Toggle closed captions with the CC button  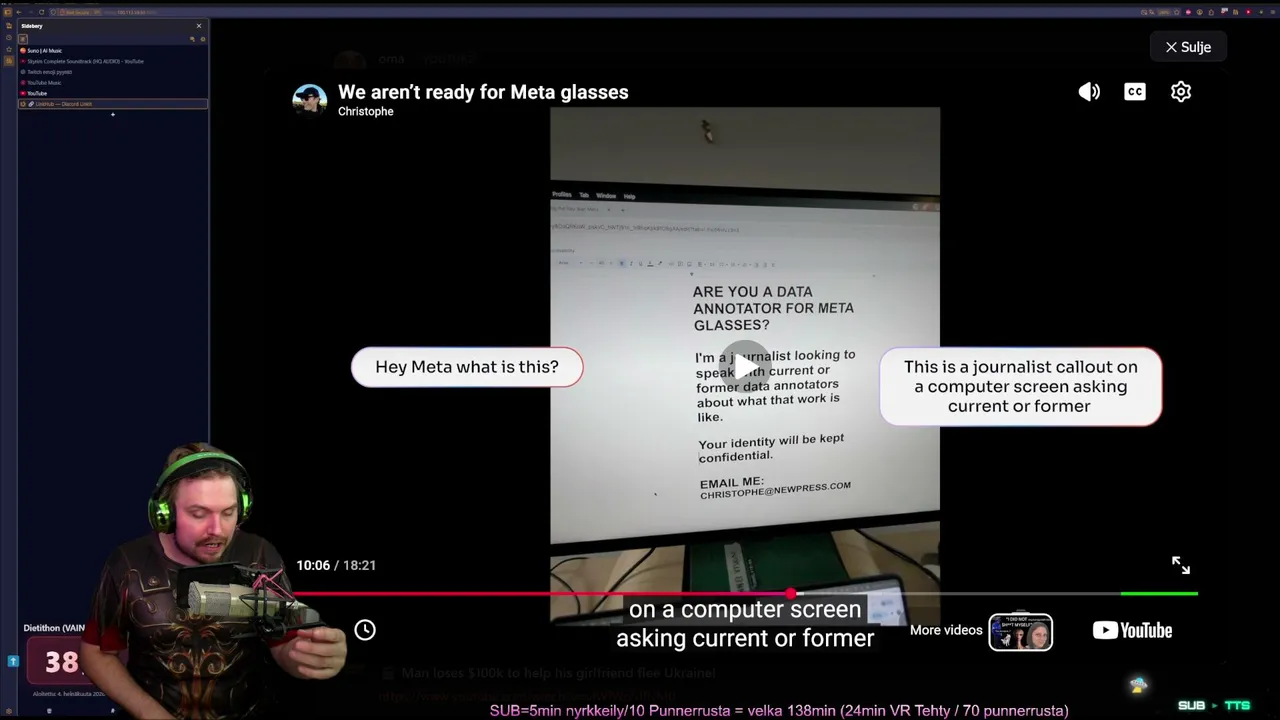click(1135, 92)
